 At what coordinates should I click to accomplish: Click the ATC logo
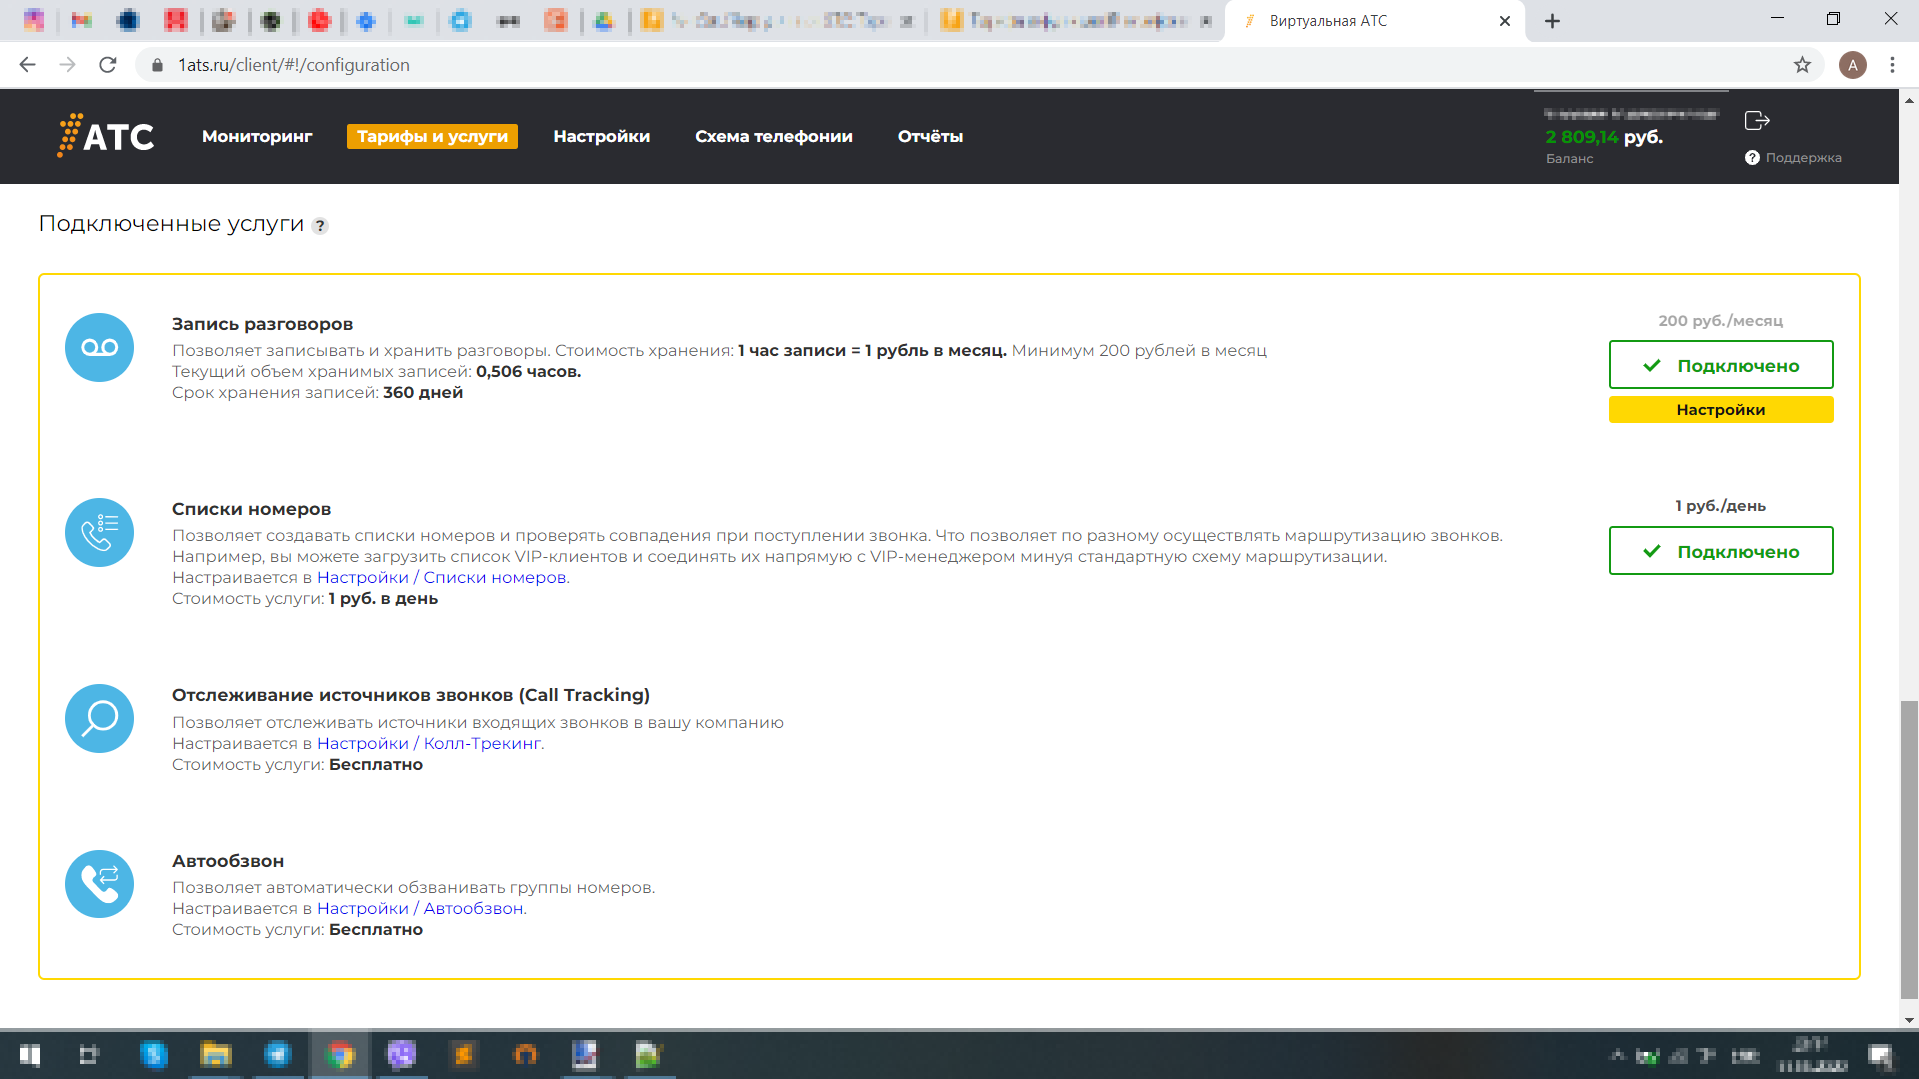point(106,136)
